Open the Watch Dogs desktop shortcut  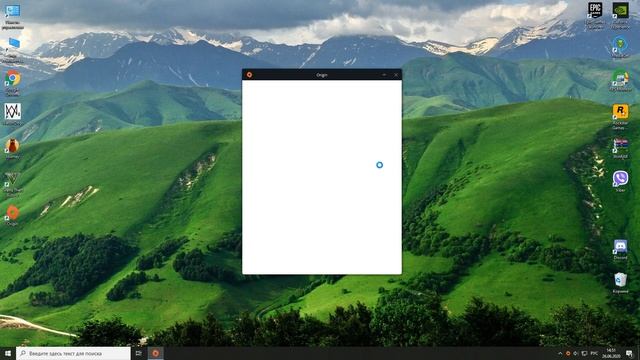click(x=13, y=114)
